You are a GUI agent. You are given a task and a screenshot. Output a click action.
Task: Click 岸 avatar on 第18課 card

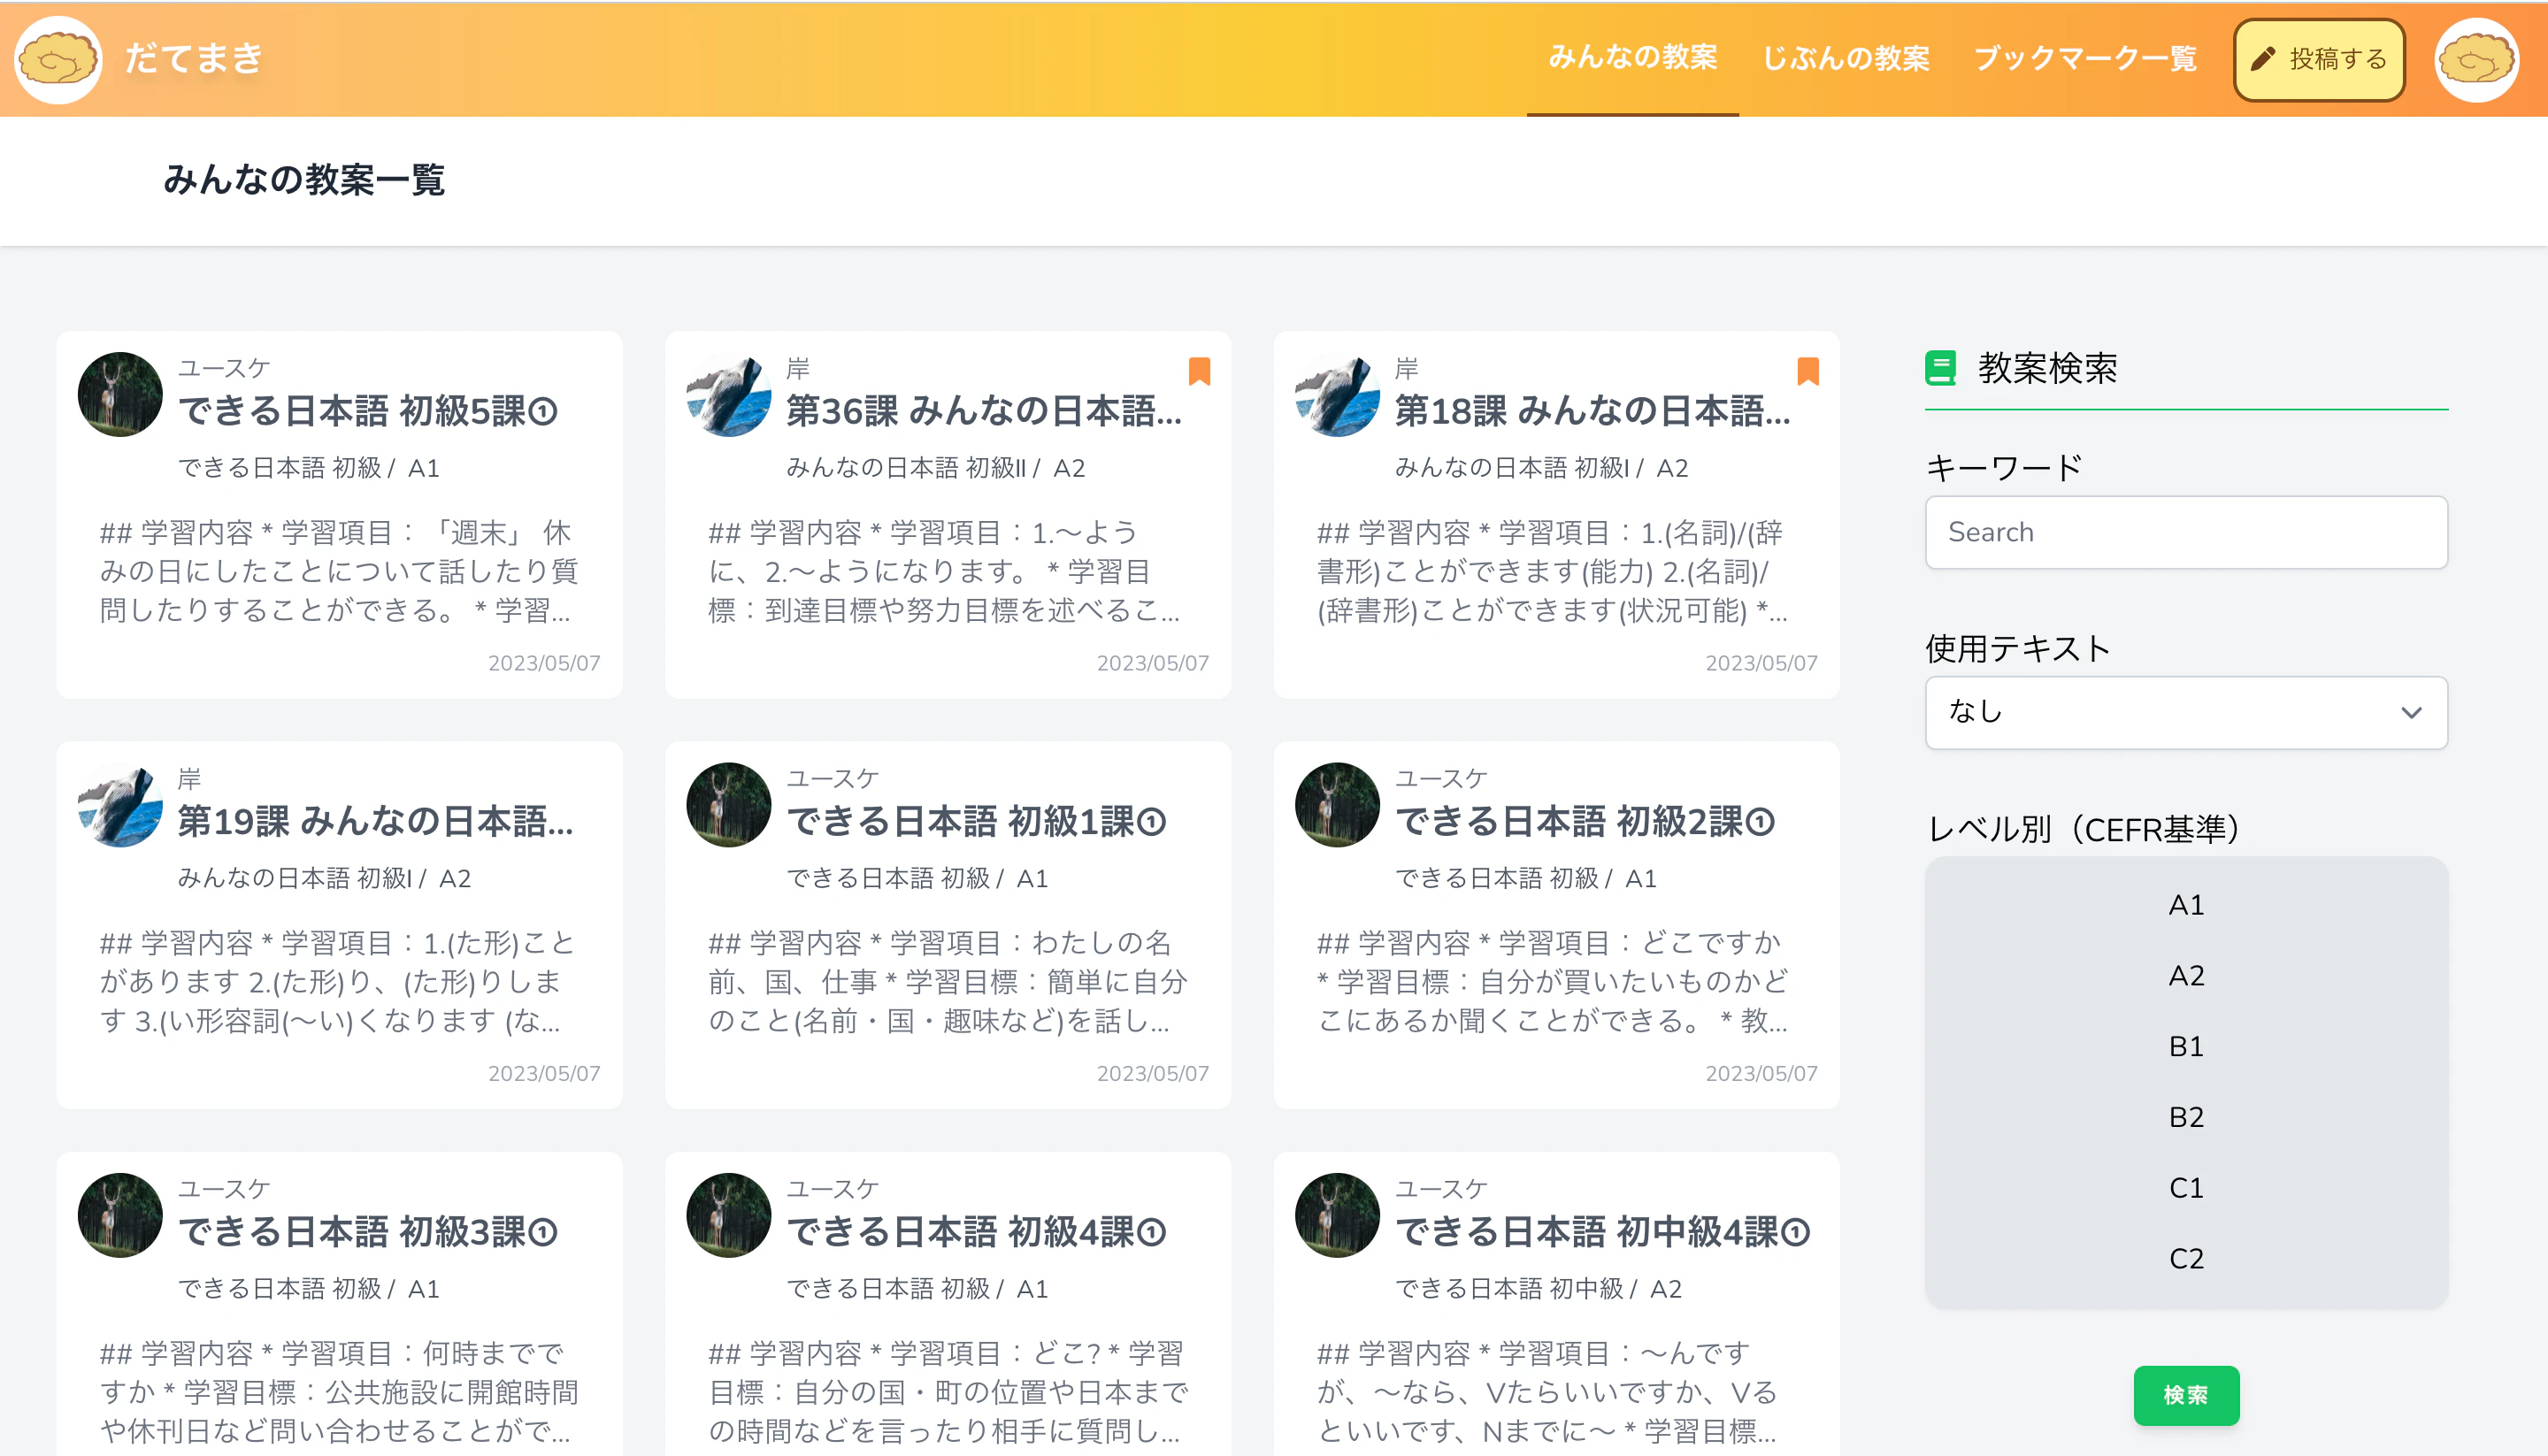point(1337,394)
